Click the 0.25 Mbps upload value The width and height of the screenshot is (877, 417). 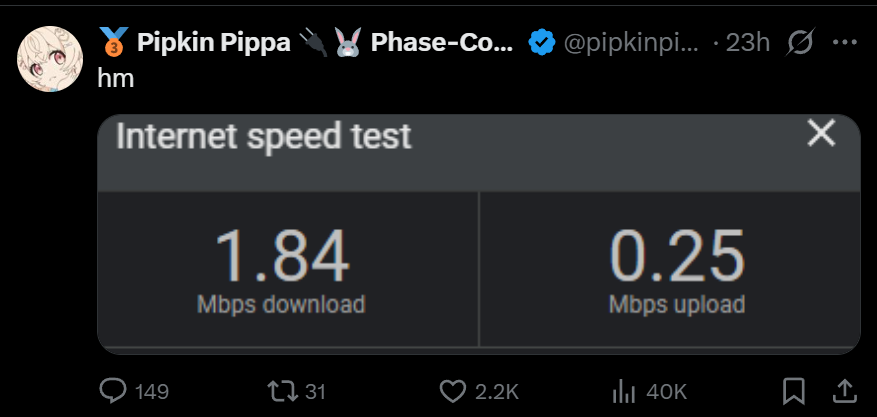coord(677,257)
